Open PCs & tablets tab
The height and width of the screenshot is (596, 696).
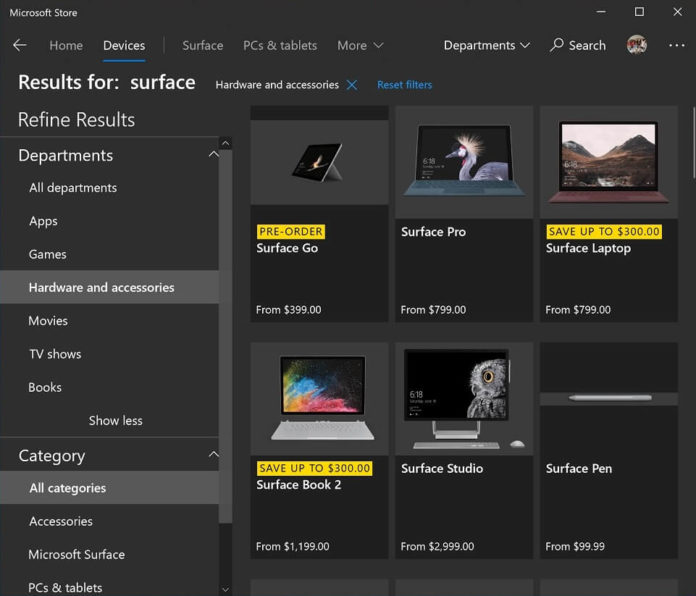(x=280, y=45)
